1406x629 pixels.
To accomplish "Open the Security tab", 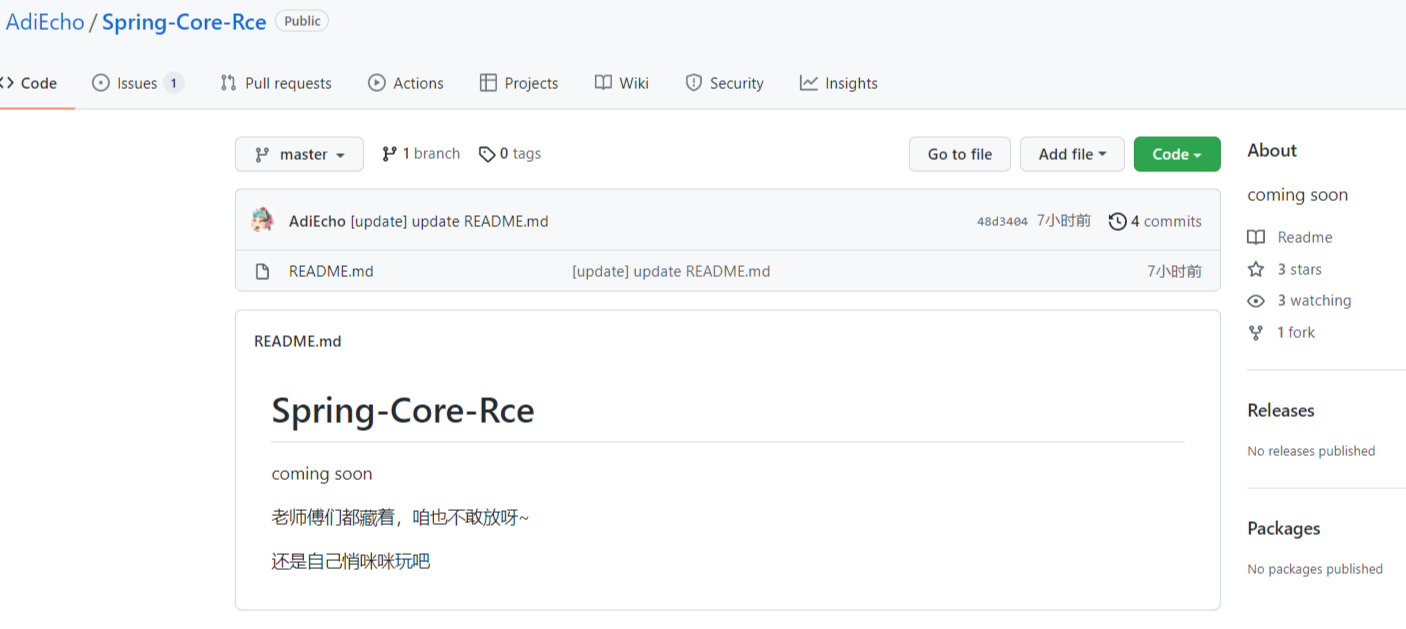I will (x=725, y=83).
